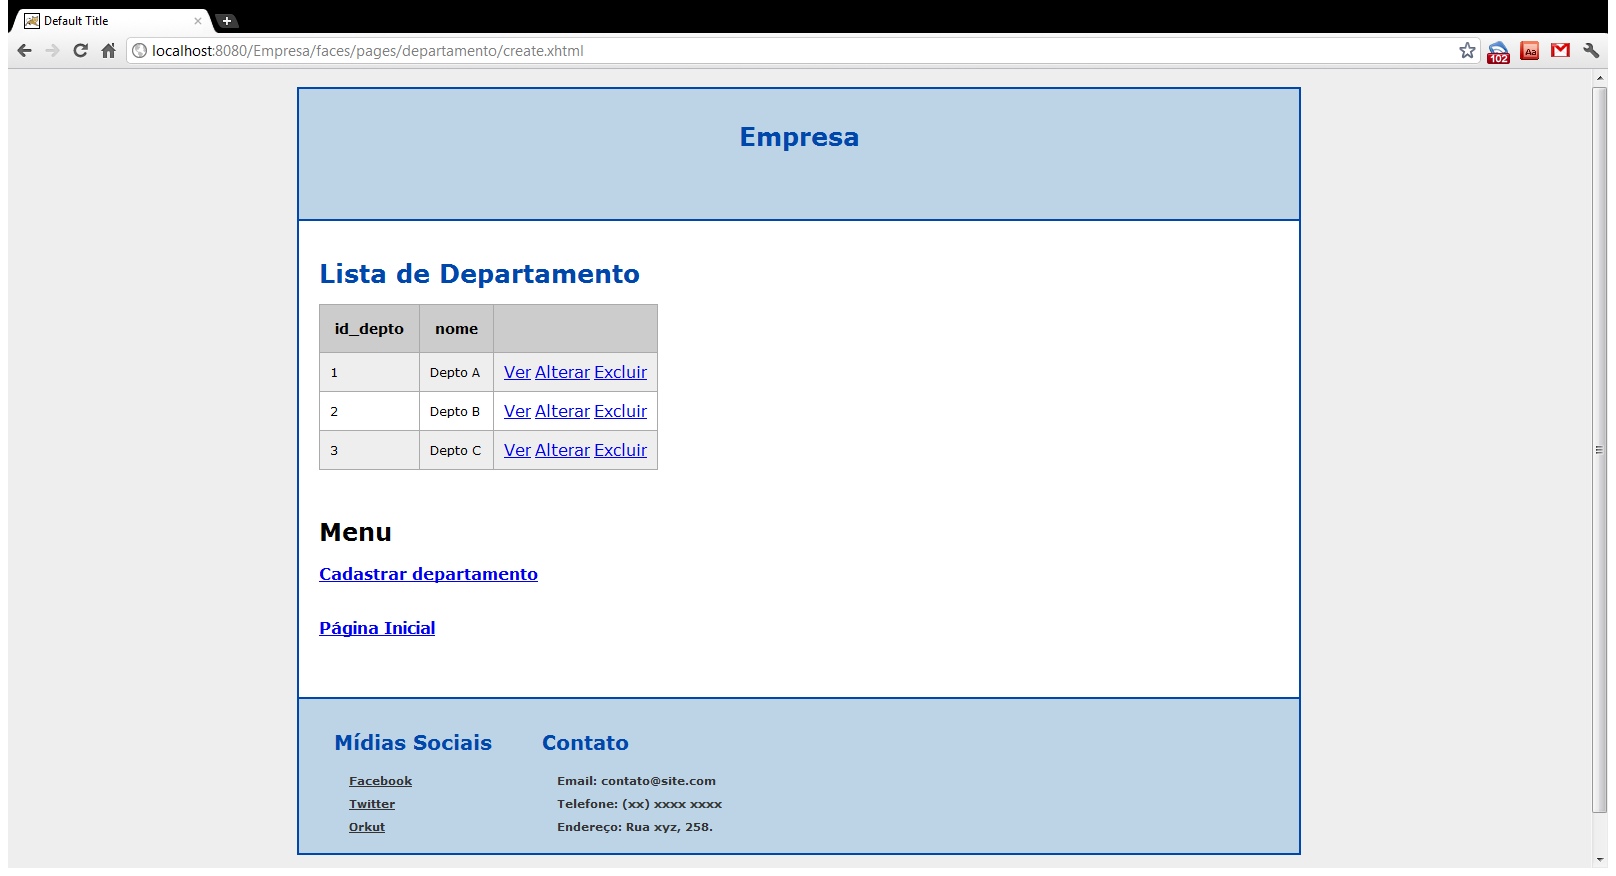Click Ver link for Depto A
Image resolution: width=1616 pixels, height=876 pixels.
pyautogui.click(x=517, y=372)
